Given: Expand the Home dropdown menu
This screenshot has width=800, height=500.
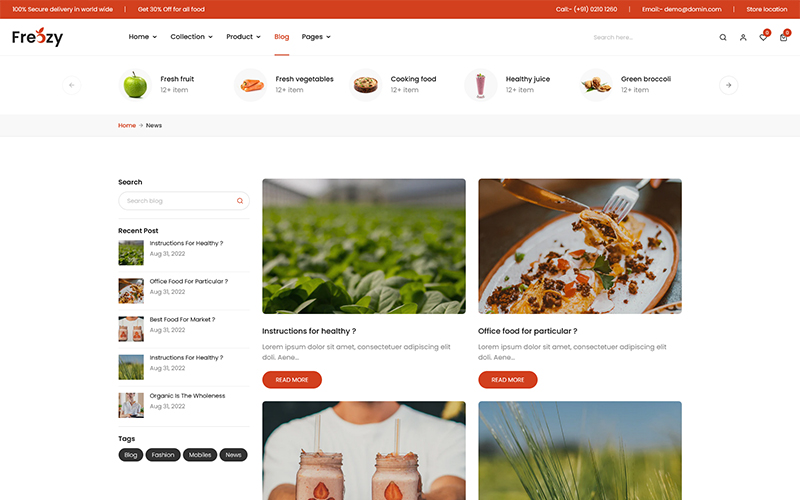Looking at the screenshot, I should tap(142, 37).
